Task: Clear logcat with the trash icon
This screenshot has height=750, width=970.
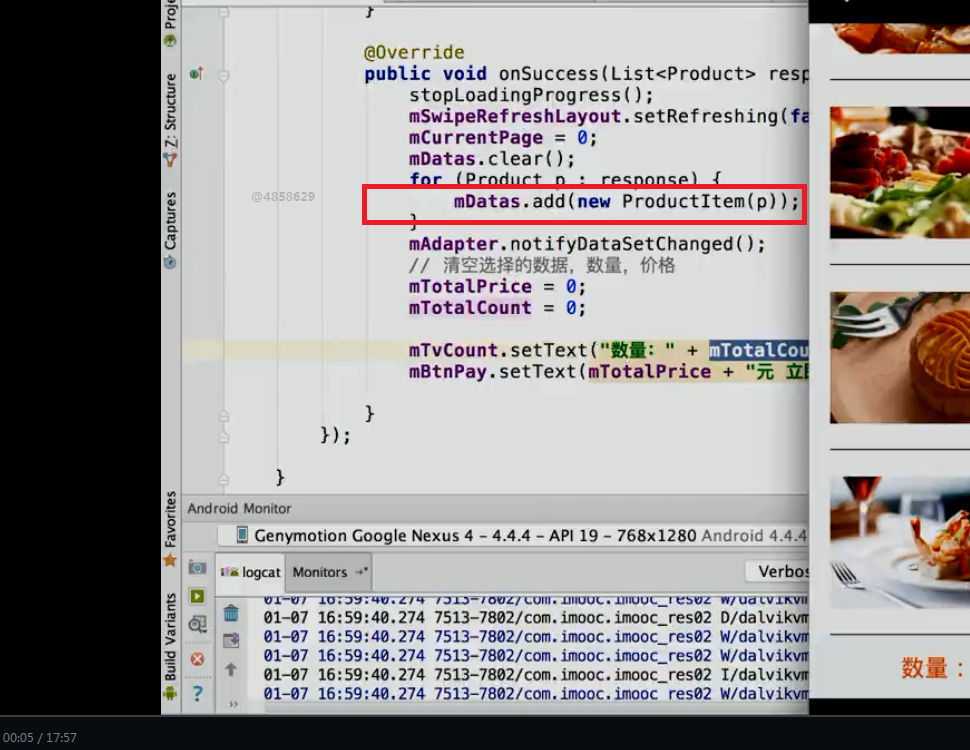Action: tap(231, 613)
